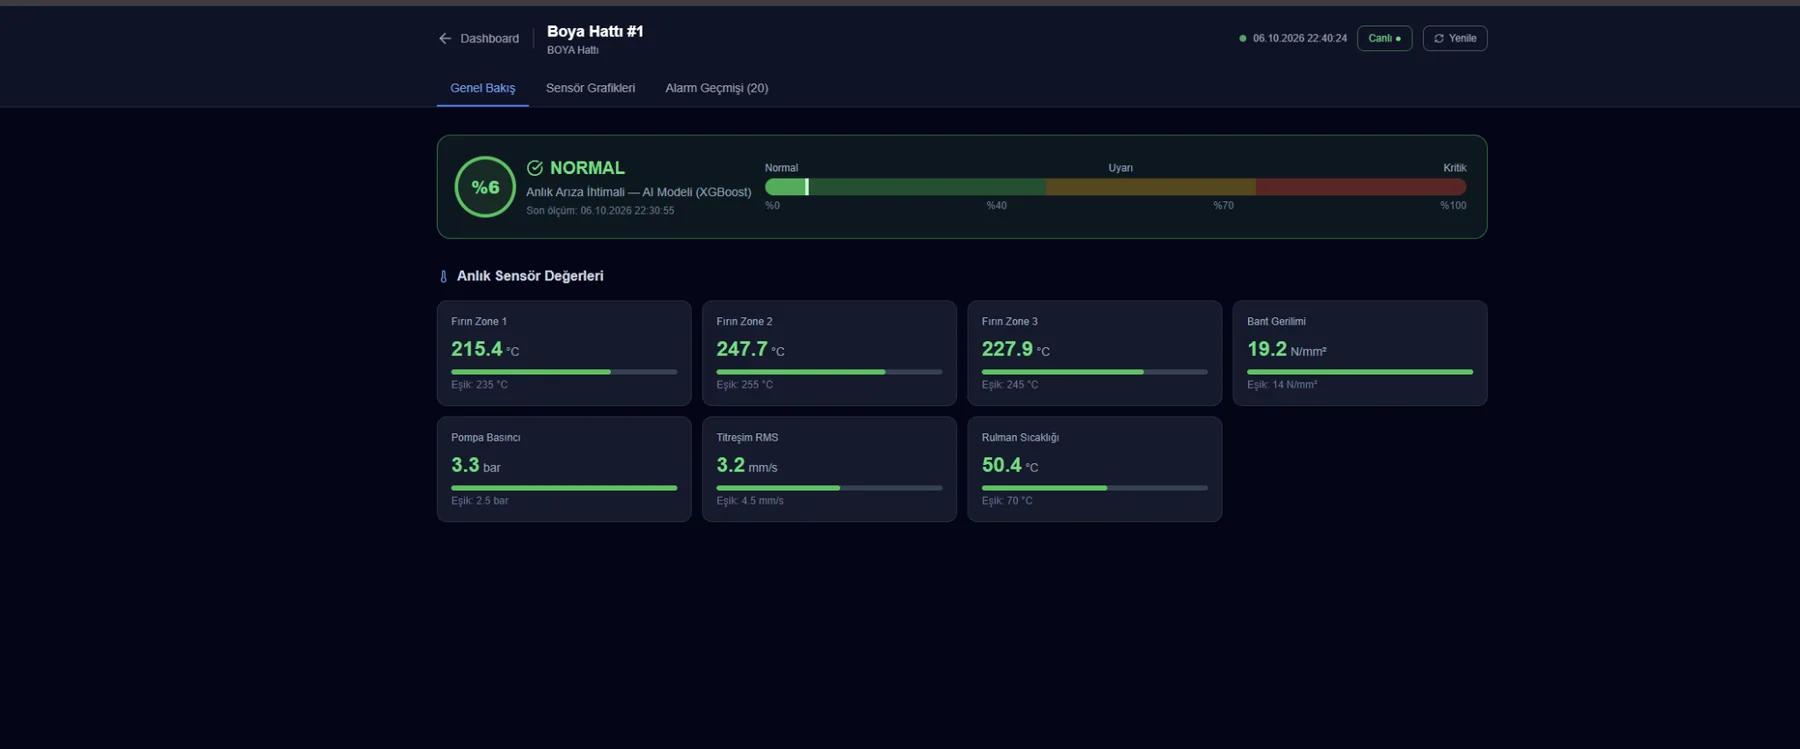Click the %6 circular gauge
The width and height of the screenshot is (1800, 749).
(485, 187)
